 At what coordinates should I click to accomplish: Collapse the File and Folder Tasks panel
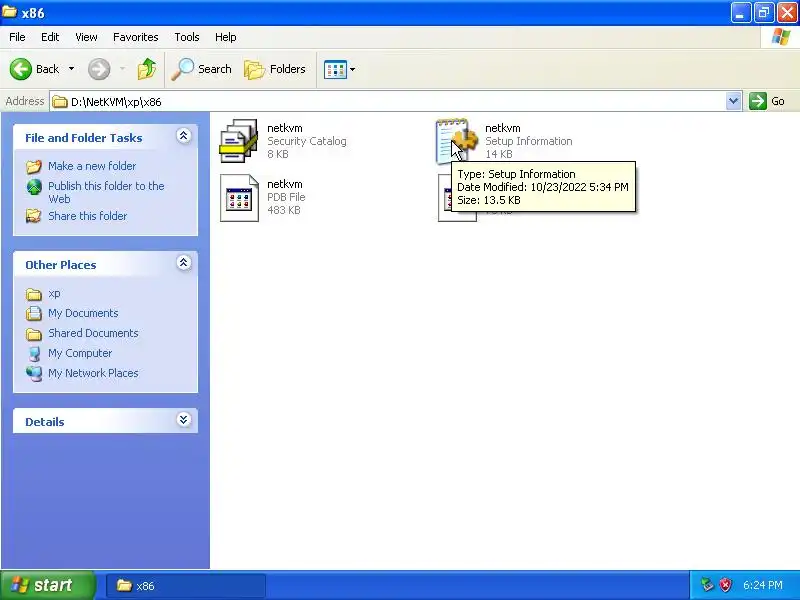point(184,136)
